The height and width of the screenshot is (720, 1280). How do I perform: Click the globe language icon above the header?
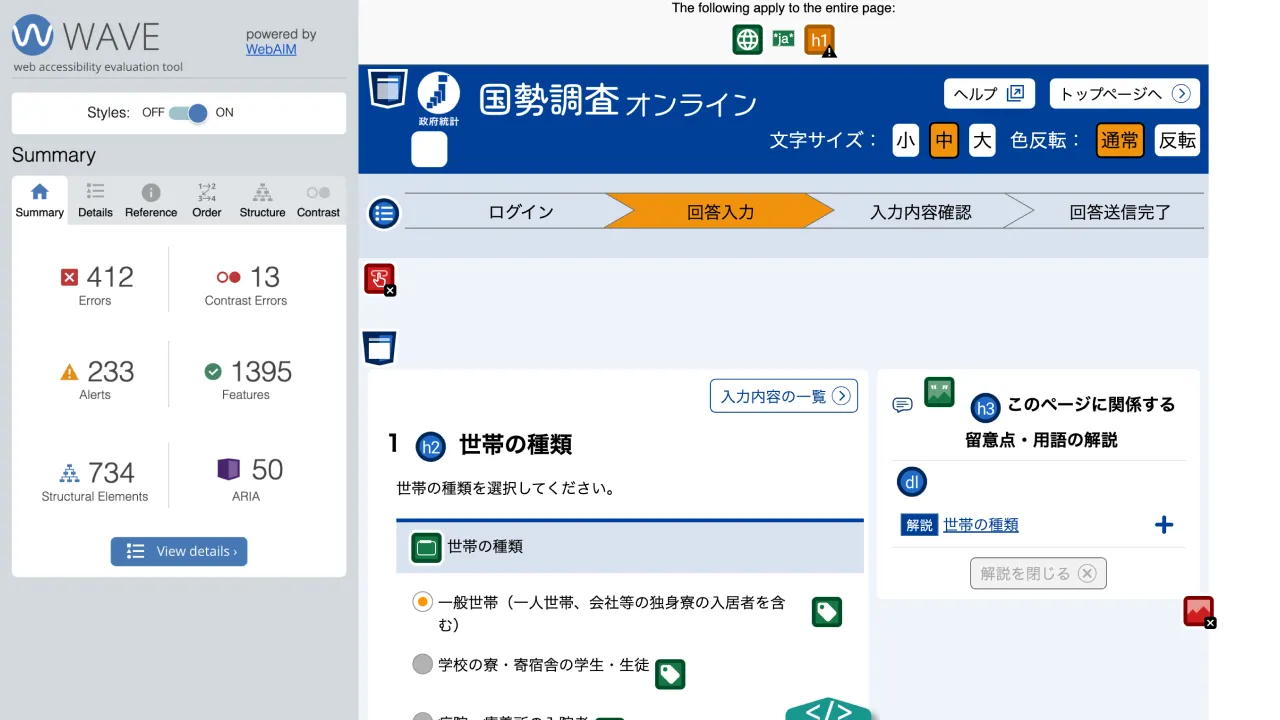click(x=747, y=39)
